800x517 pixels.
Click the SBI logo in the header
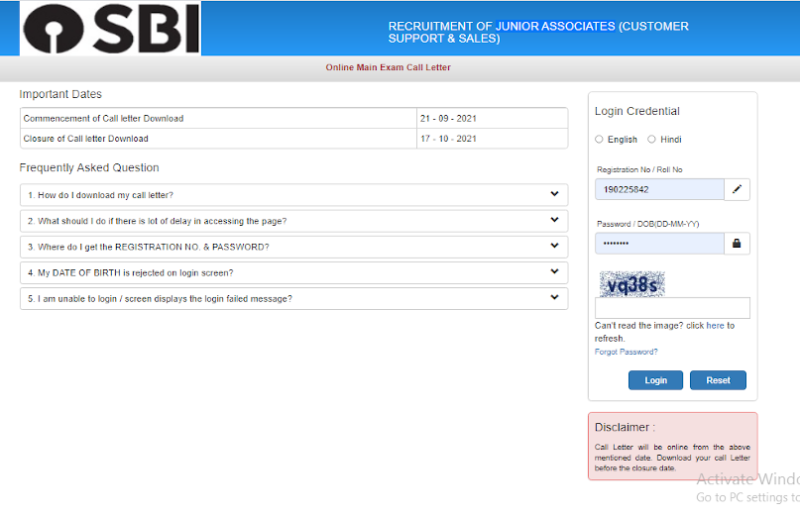point(111,29)
